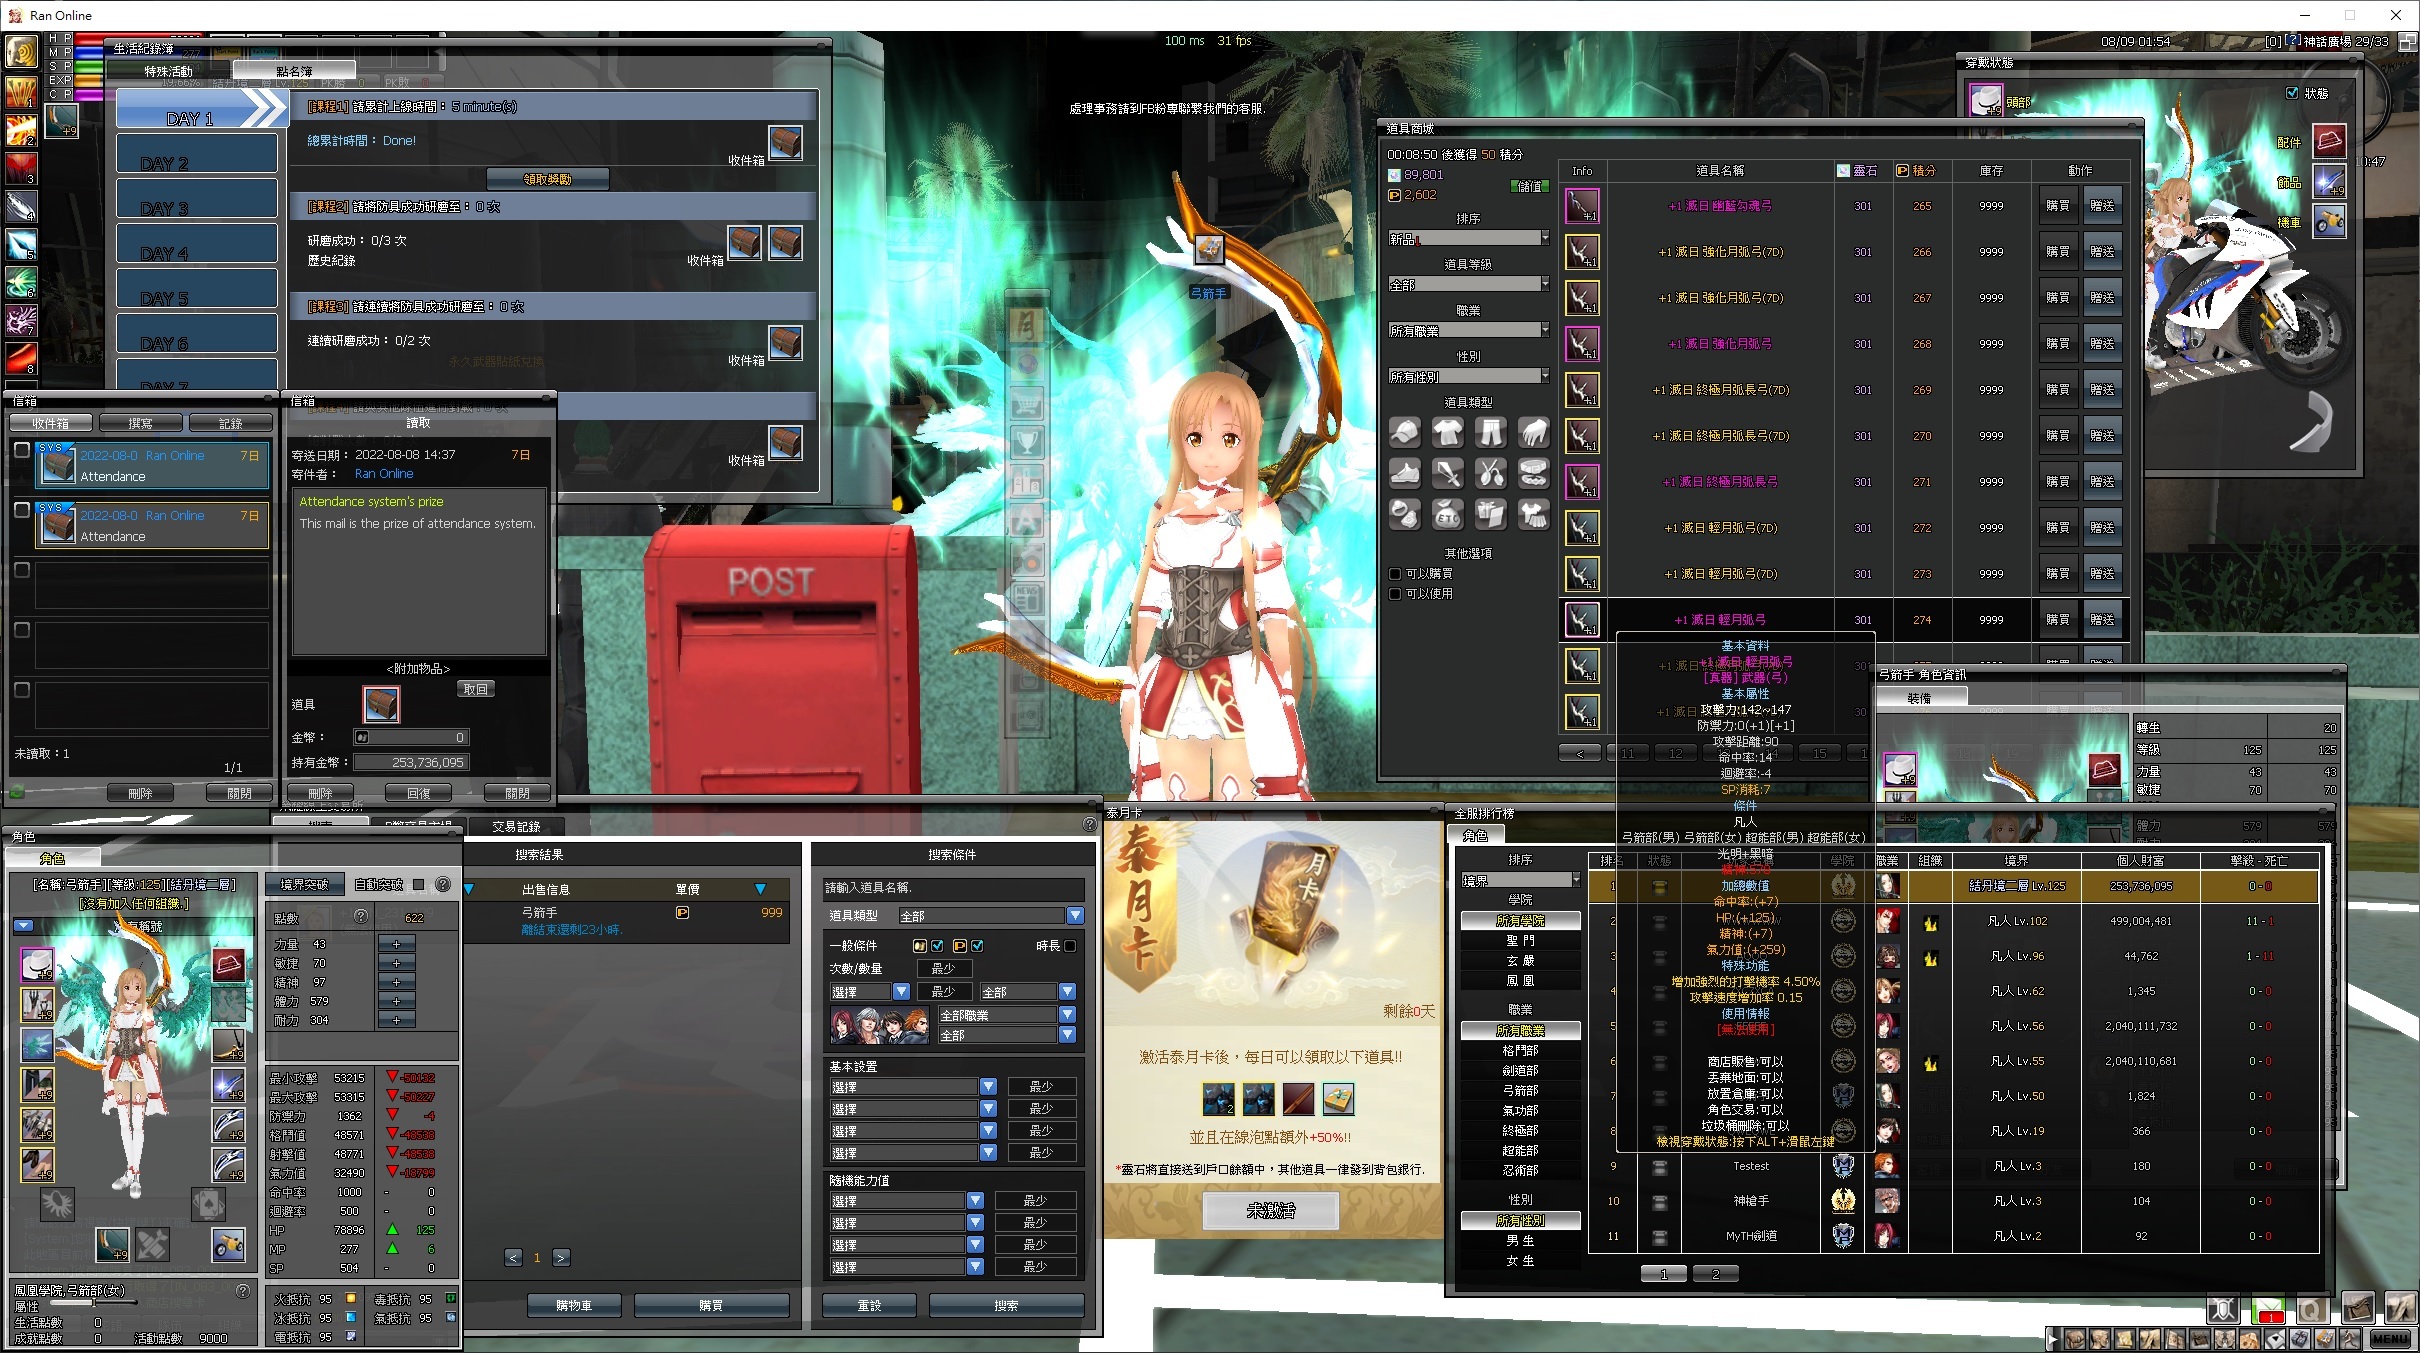Click the 請輸入道具名稱 search input field
2420x1353 pixels.
coord(953,888)
